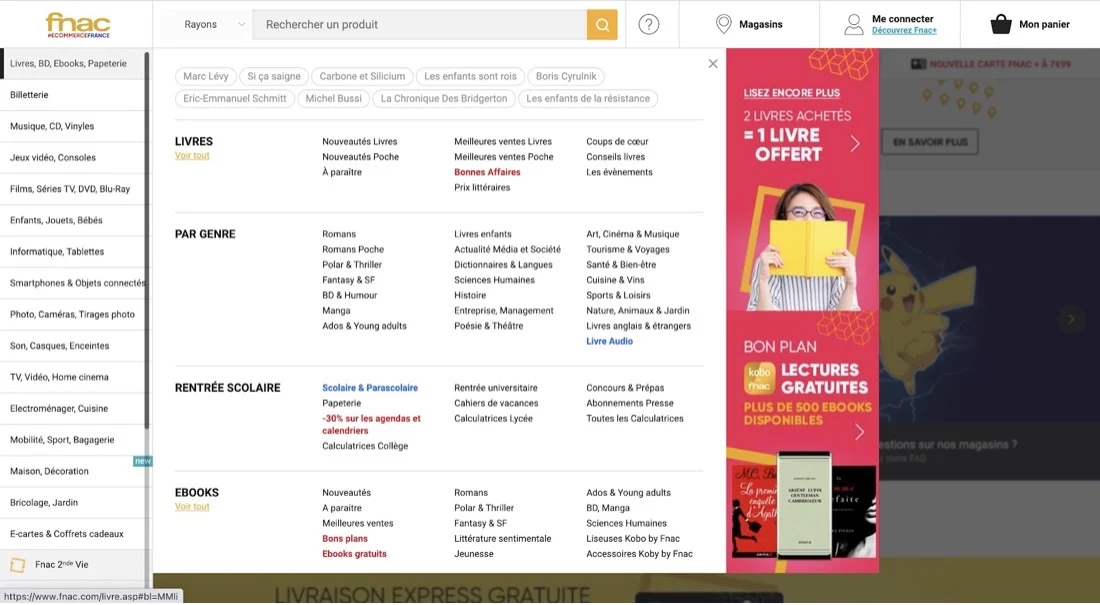Open Meilleures ventes Poche link
1100x605 pixels.
point(504,157)
